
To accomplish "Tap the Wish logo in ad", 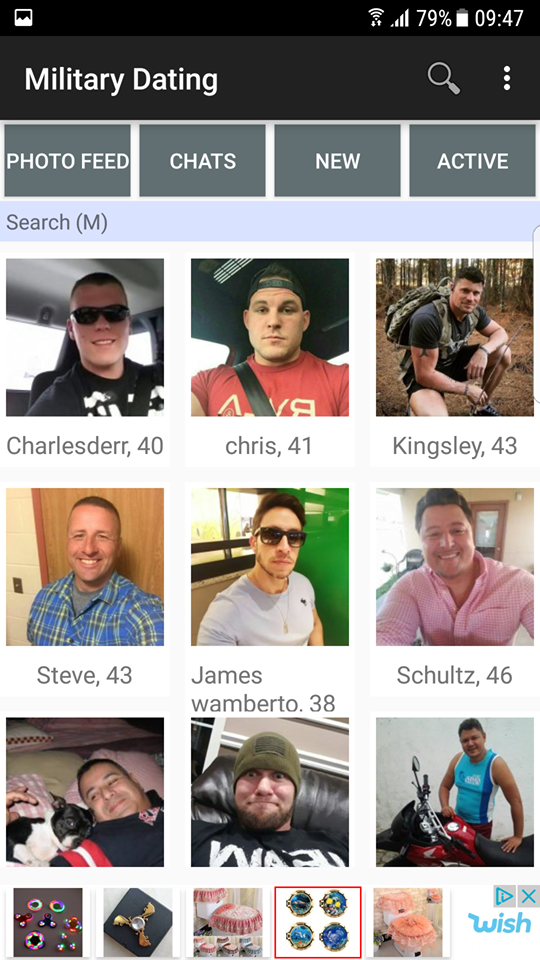I will tap(500, 923).
